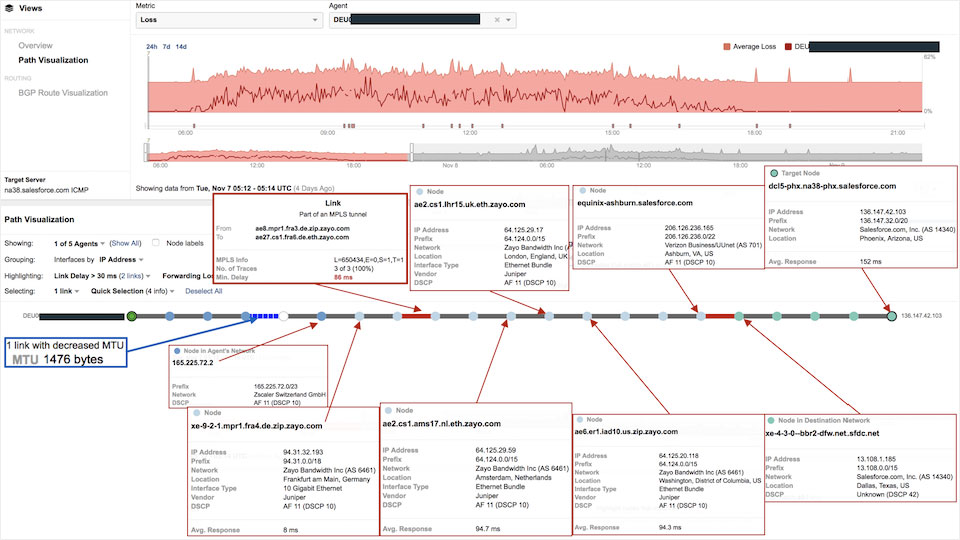
Task: Click the Show All agents link
Action: (125, 243)
